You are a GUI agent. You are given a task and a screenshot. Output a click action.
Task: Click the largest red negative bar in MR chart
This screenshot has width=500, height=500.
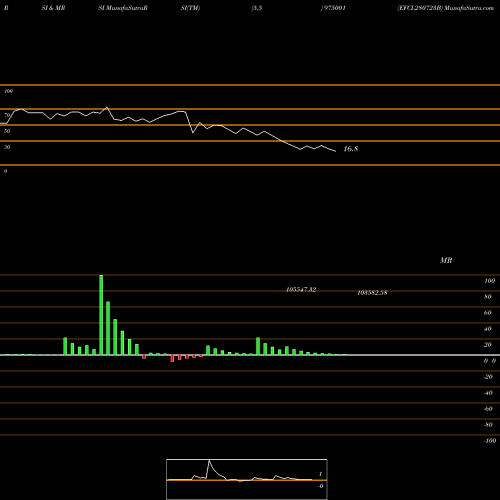172,358
